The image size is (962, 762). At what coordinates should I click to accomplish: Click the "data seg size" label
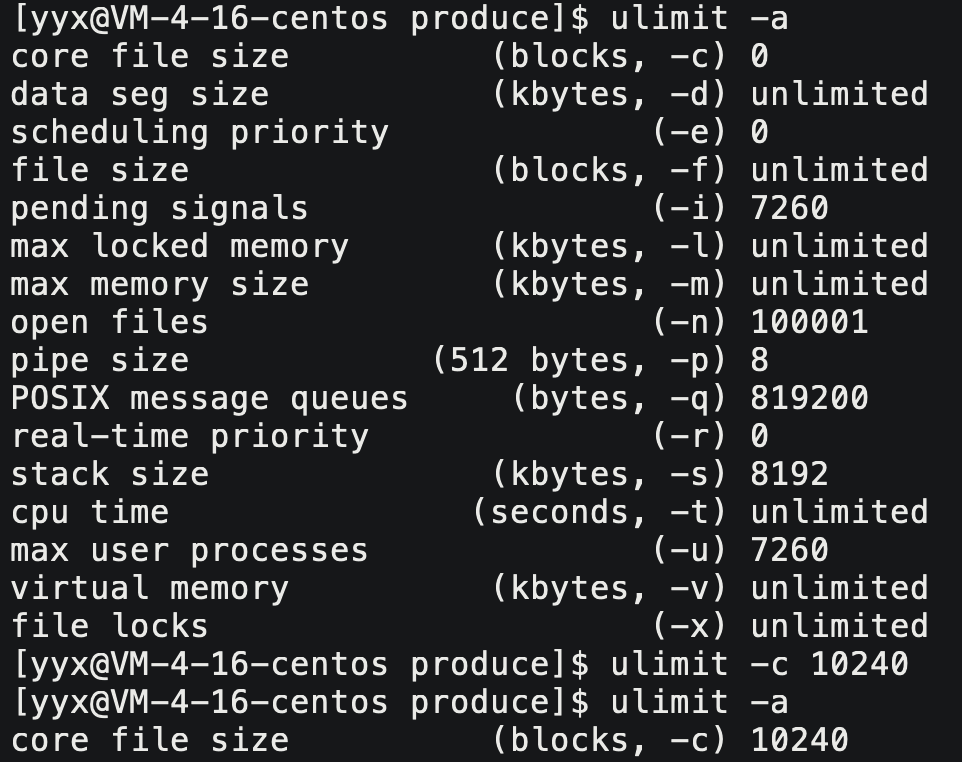pos(140,94)
